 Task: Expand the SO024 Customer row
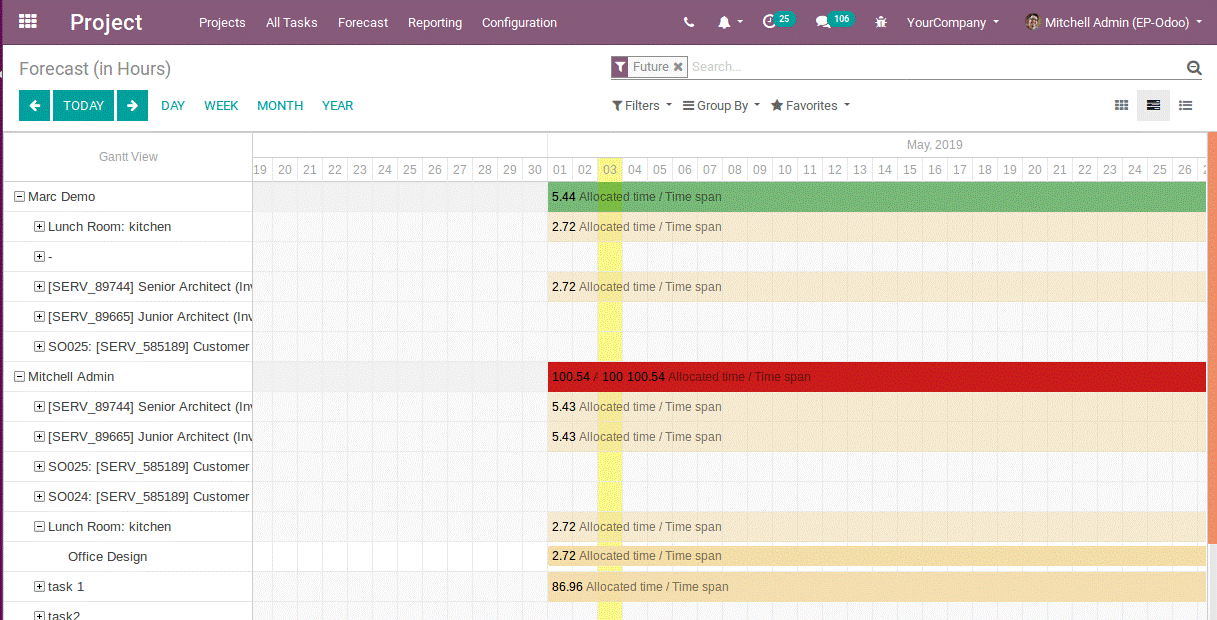39,497
